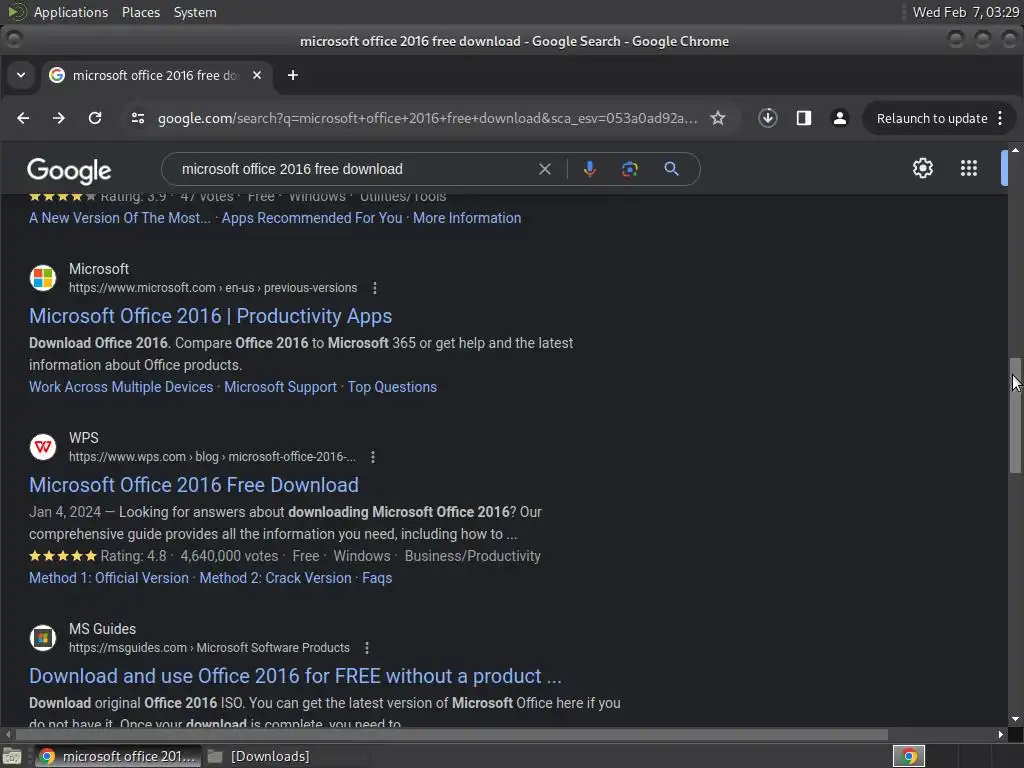Open options dots for MS Guides result
The width and height of the screenshot is (1024, 768).
click(x=367, y=648)
